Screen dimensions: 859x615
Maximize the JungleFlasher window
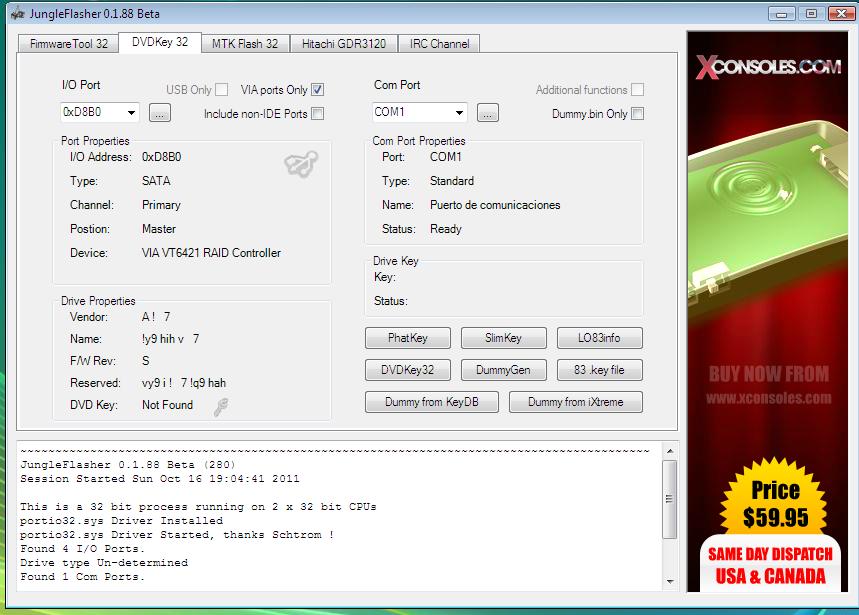pyautogui.click(x=811, y=13)
